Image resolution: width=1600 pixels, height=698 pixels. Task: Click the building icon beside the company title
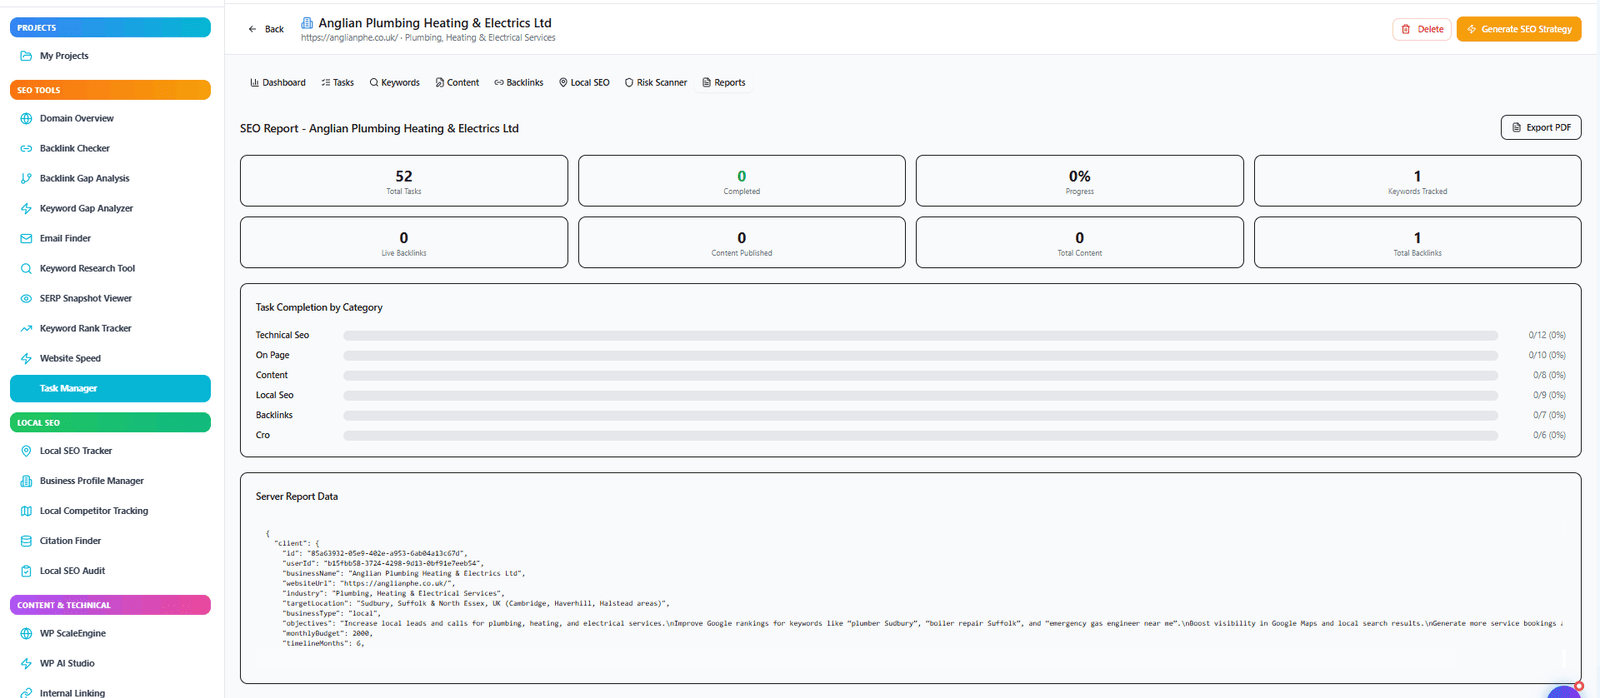(307, 22)
